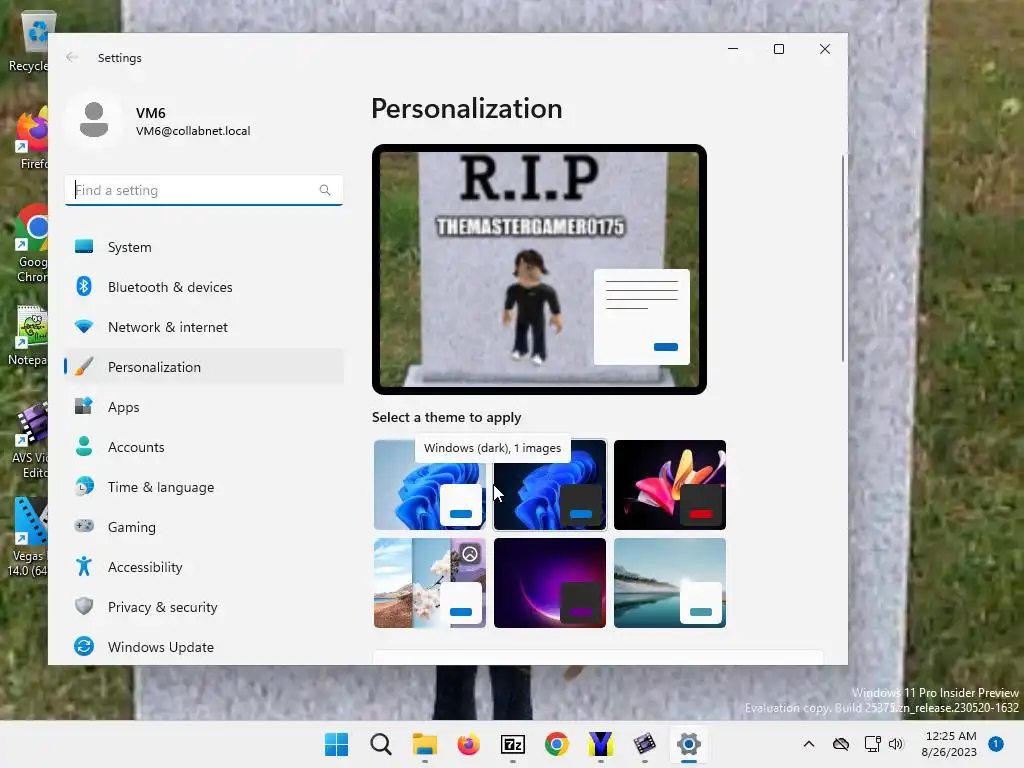Click the Privacy shield icon
This screenshot has width=1024, height=768.
84,606
